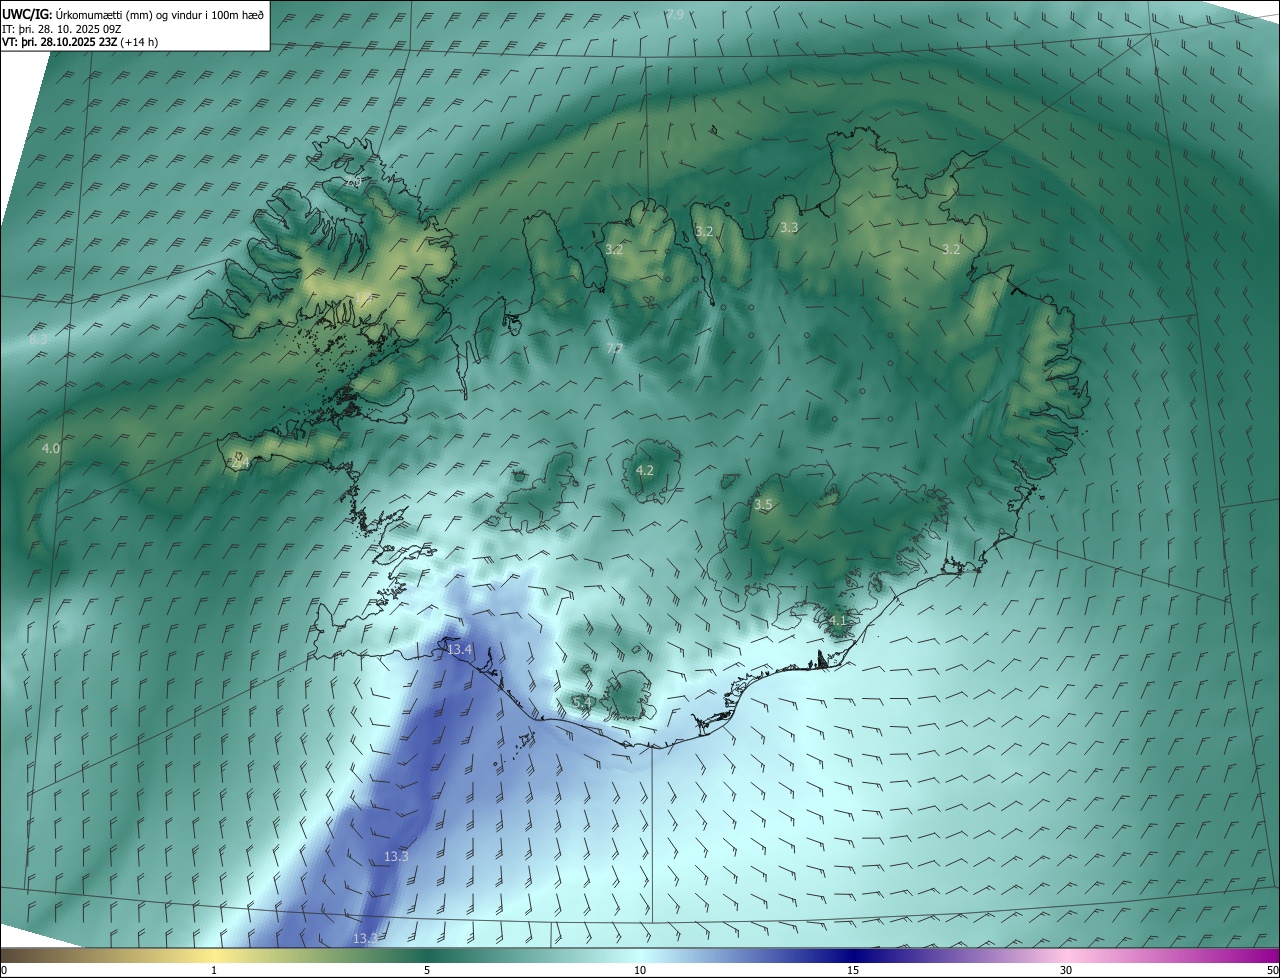Viewport: 1280px width, 978px height.
Task: Click the 3.5 value label on the map
Action: click(x=763, y=505)
